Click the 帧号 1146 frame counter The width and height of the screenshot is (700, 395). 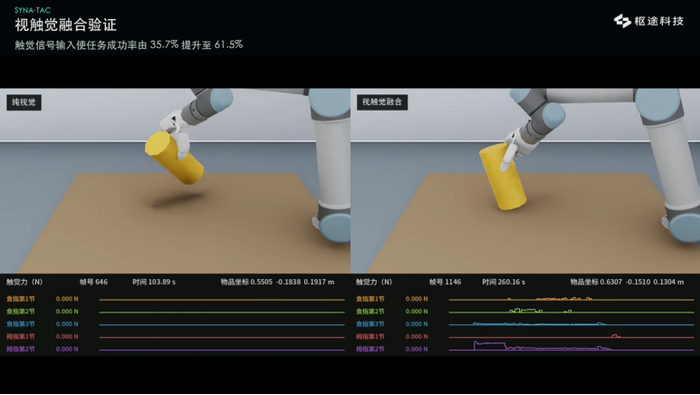445,282
